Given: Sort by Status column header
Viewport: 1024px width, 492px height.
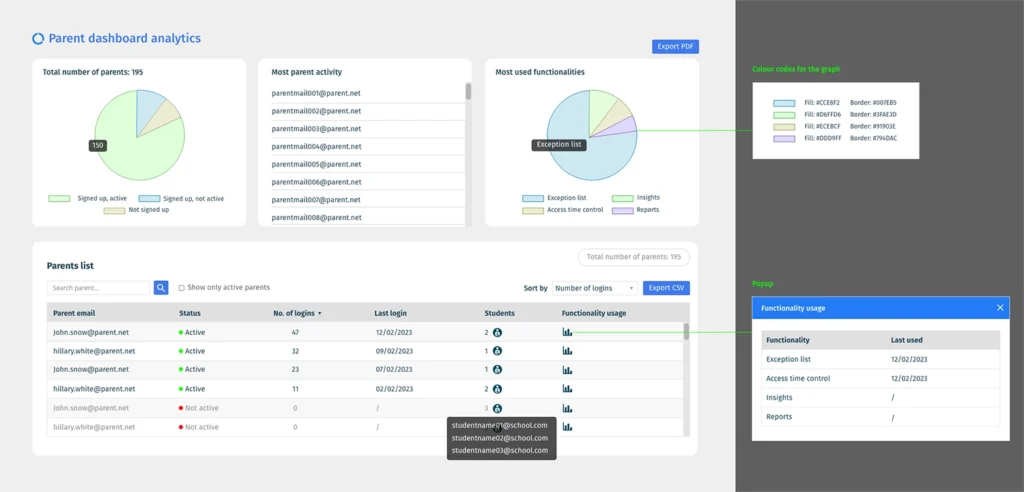Looking at the screenshot, I should click(x=190, y=313).
